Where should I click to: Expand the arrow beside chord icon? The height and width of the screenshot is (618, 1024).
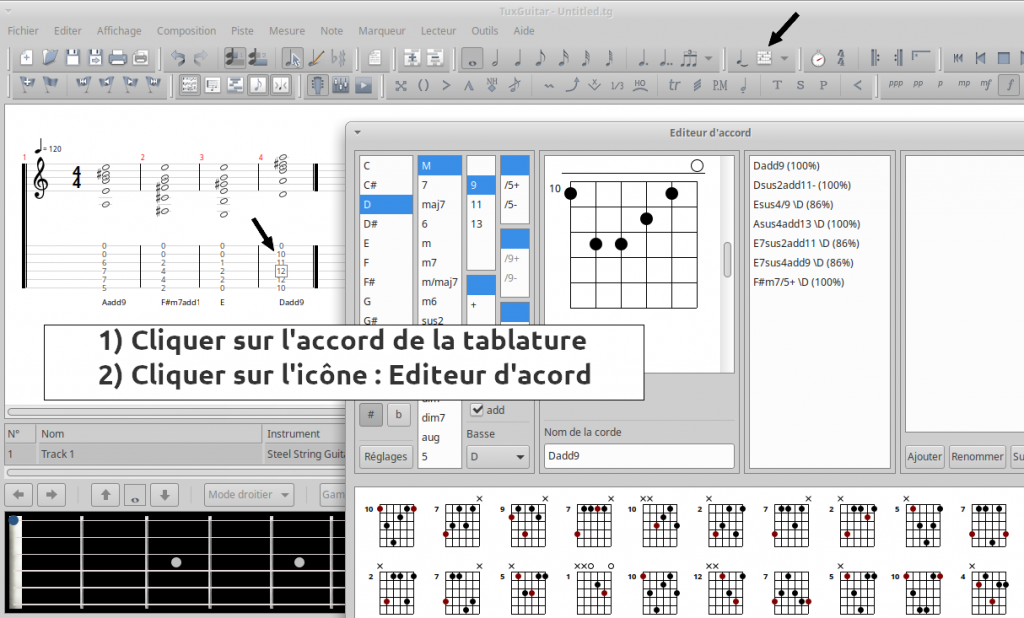[x=785, y=59]
